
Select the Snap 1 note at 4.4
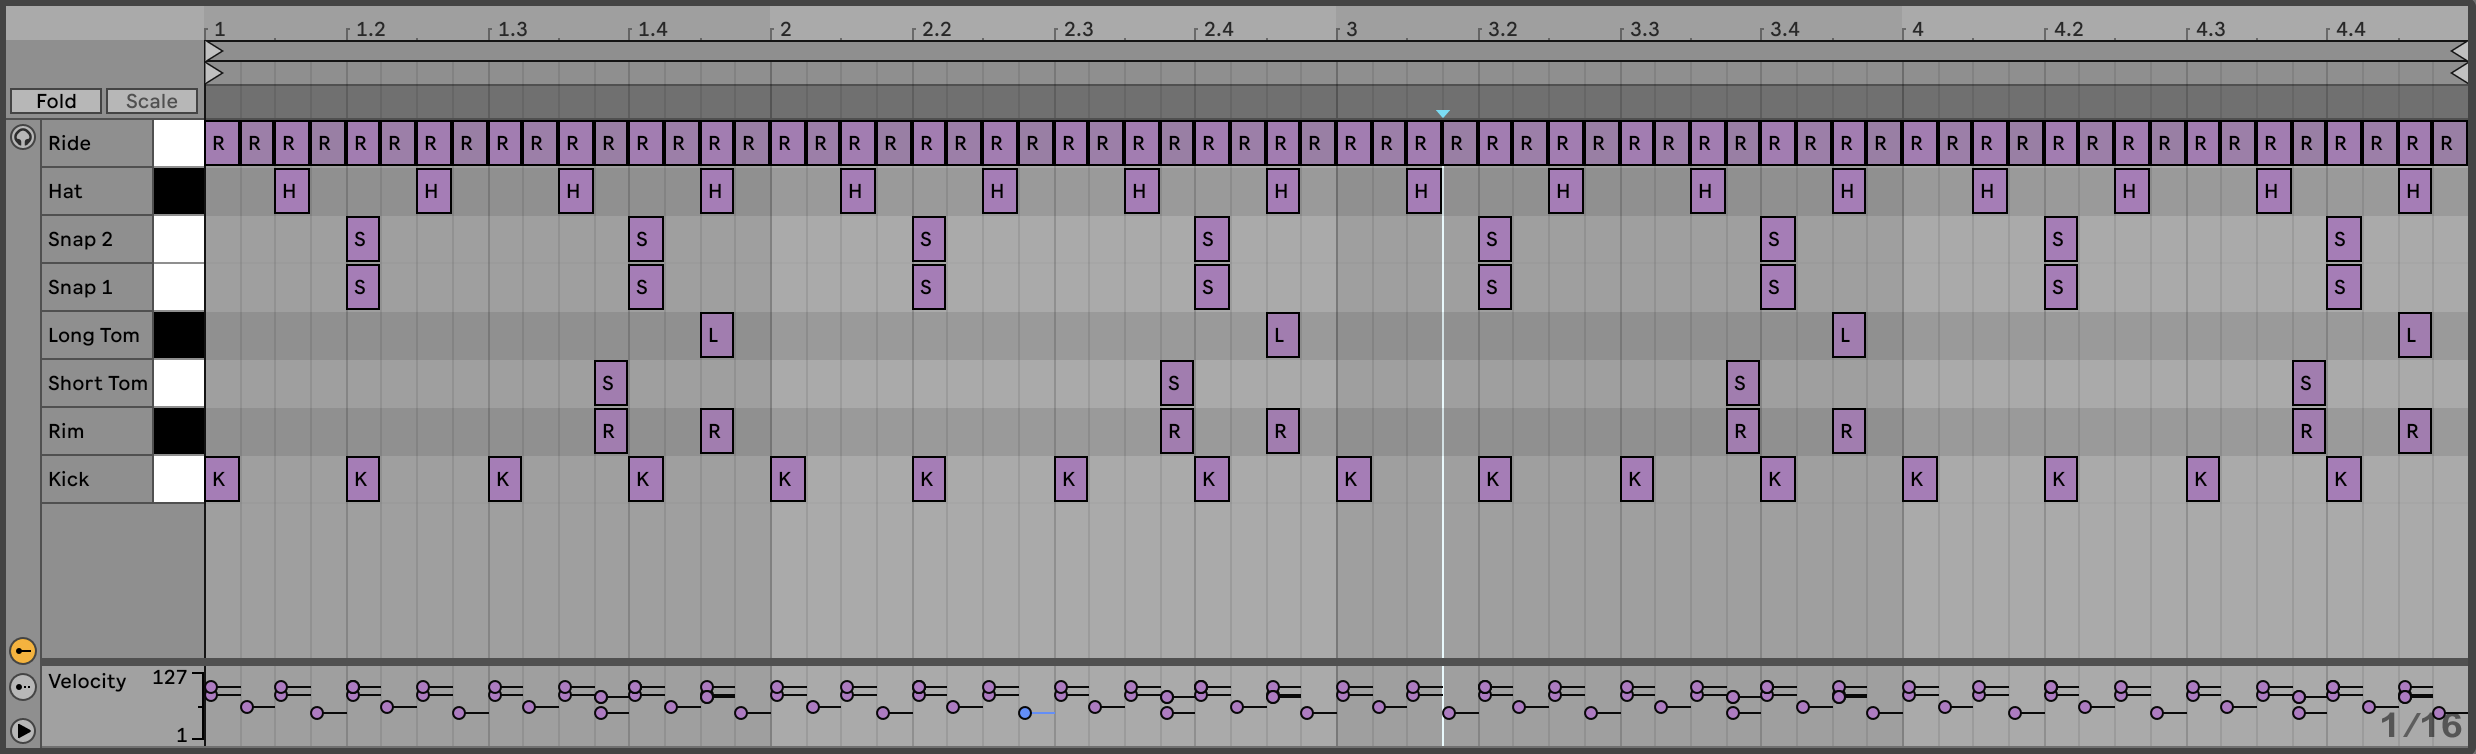2344,287
